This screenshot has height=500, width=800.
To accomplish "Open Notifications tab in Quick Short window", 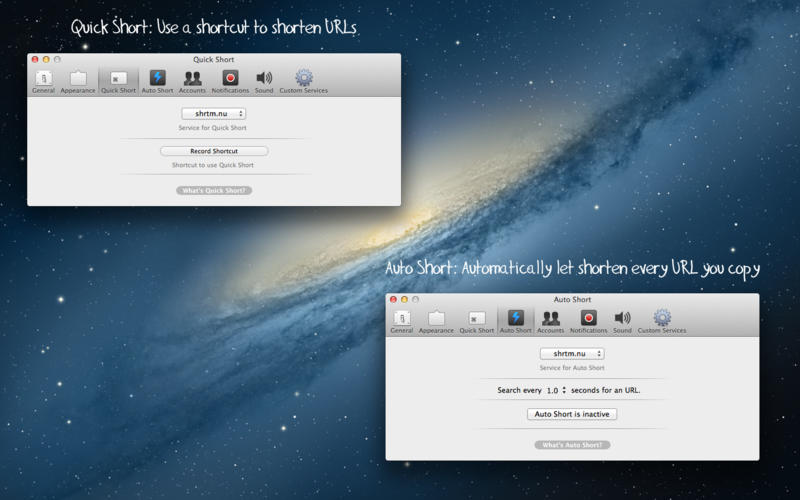I will pyautogui.click(x=230, y=82).
